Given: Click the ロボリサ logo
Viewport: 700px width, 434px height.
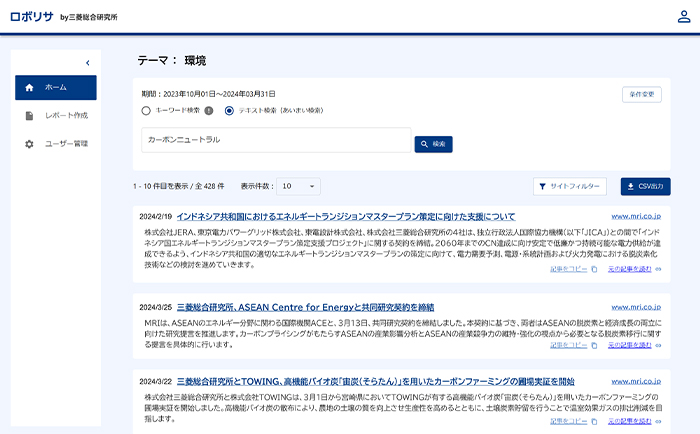Looking at the screenshot, I should (x=32, y=17).
